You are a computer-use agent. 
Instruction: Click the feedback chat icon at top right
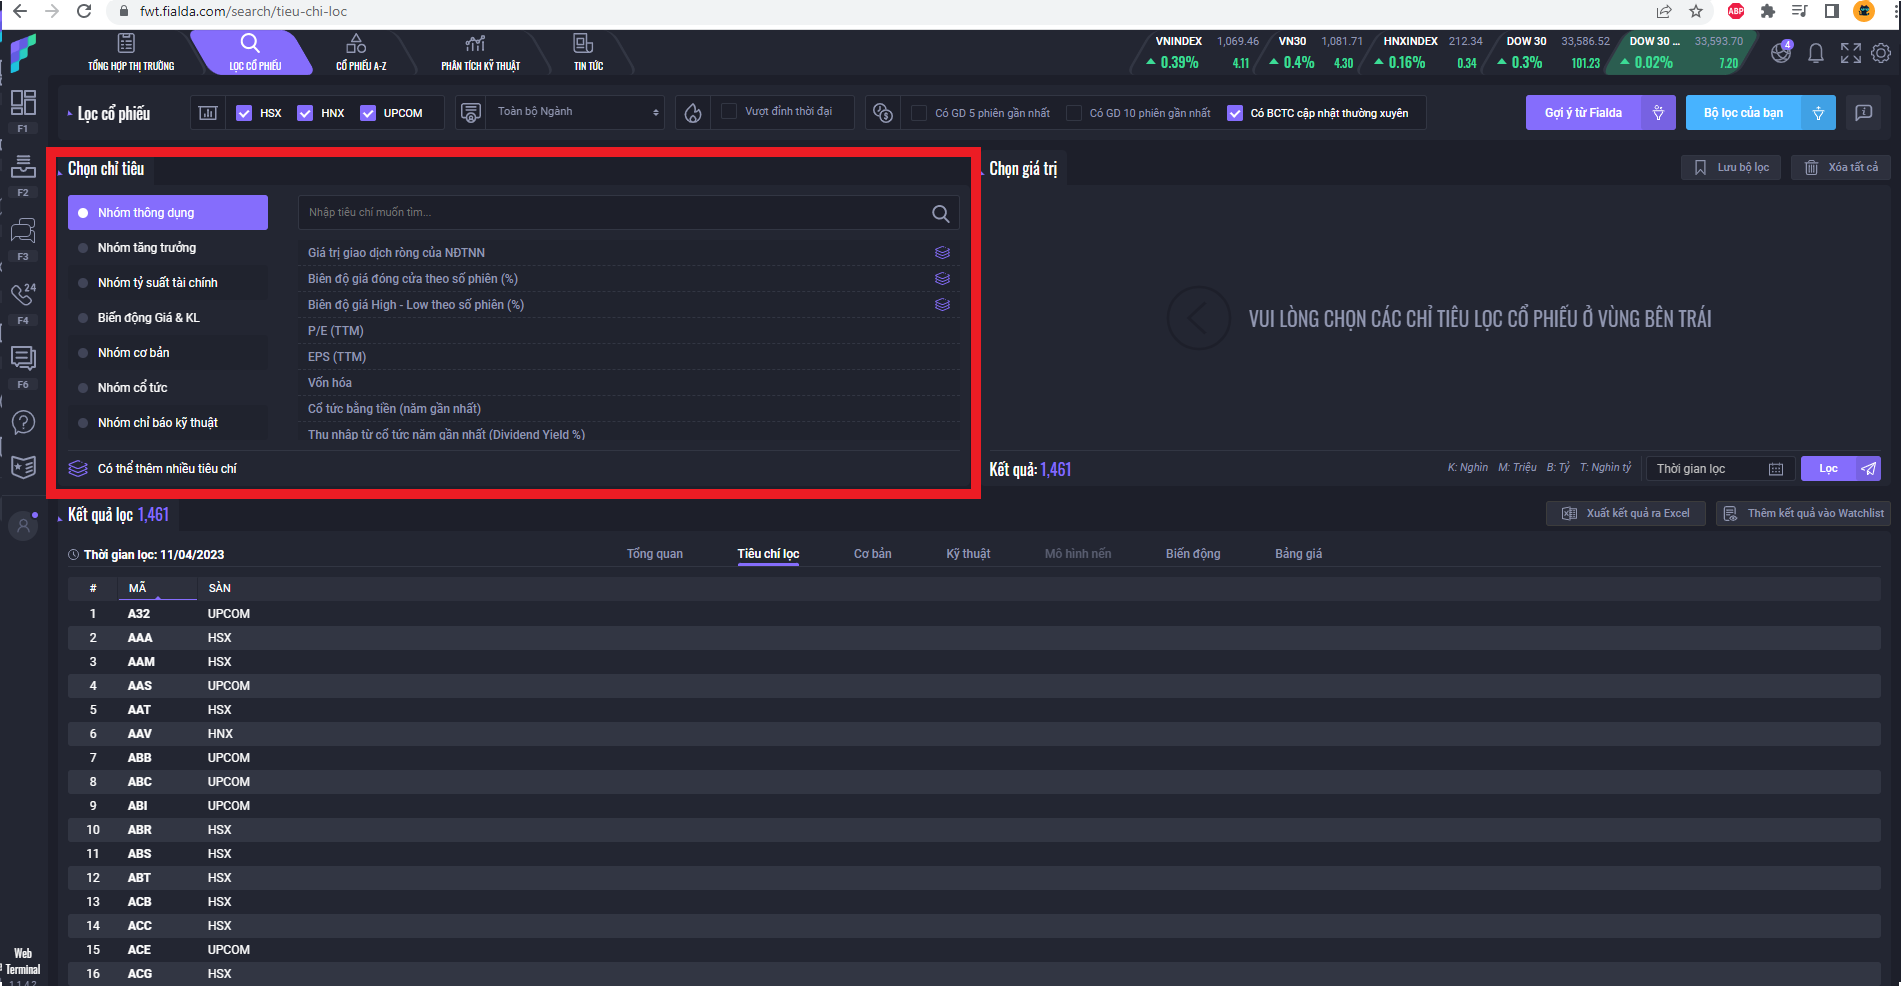point(1864,113)
